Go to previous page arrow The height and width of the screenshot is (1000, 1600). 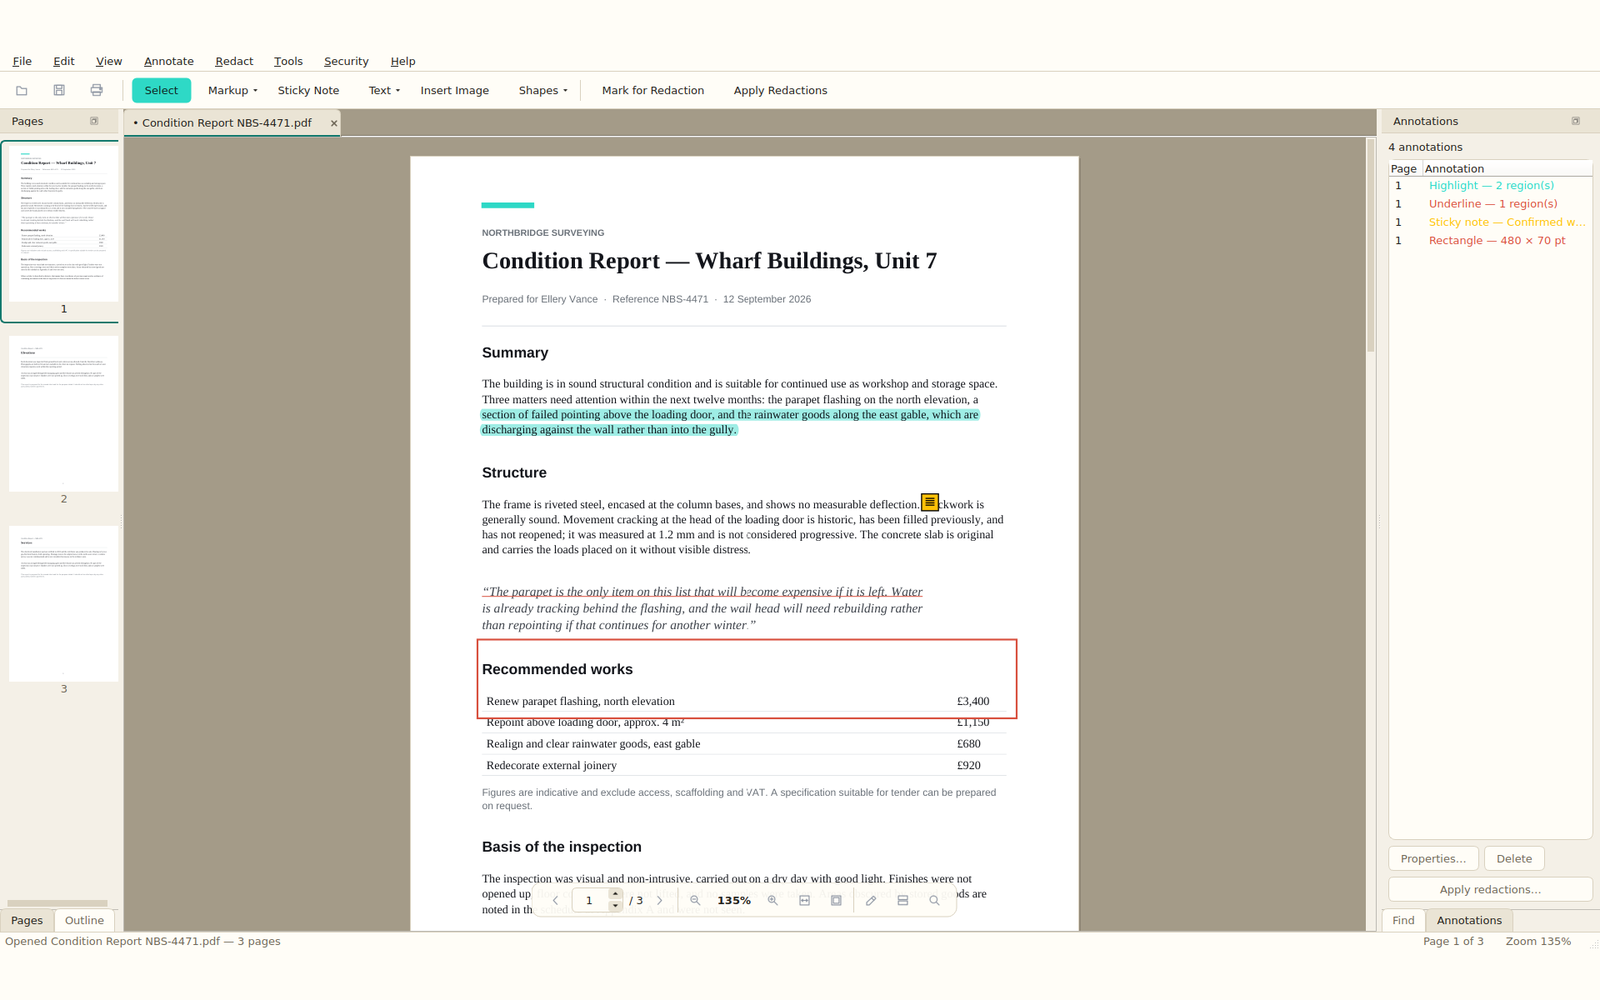(556, 900)
